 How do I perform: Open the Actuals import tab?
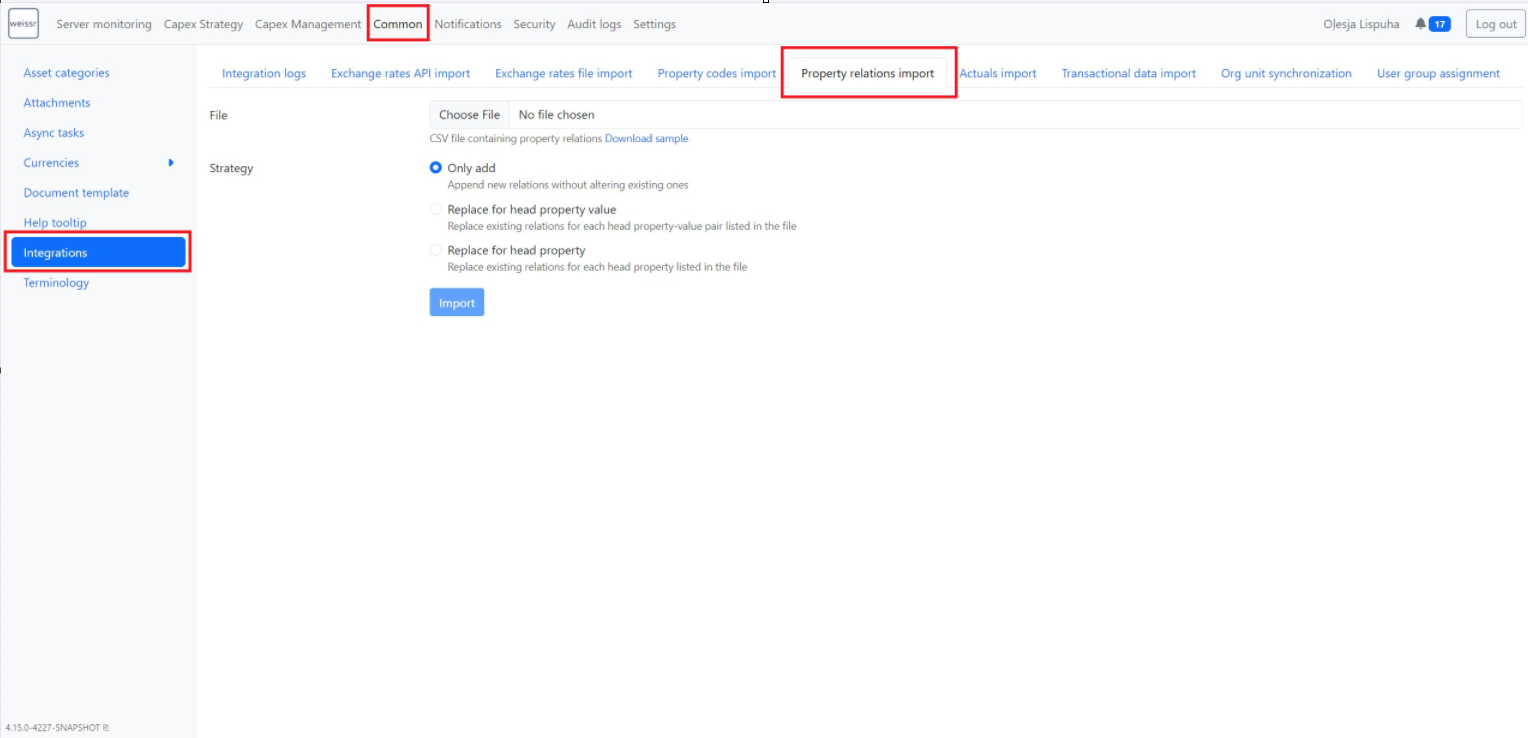[x=998, y=73]
